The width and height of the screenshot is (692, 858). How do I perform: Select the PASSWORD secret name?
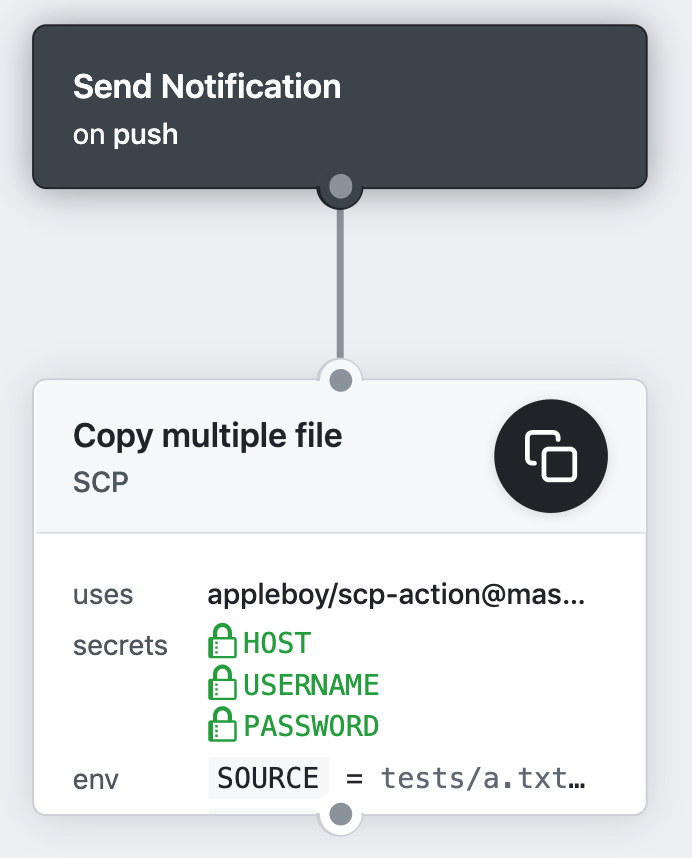coord(311,726)
